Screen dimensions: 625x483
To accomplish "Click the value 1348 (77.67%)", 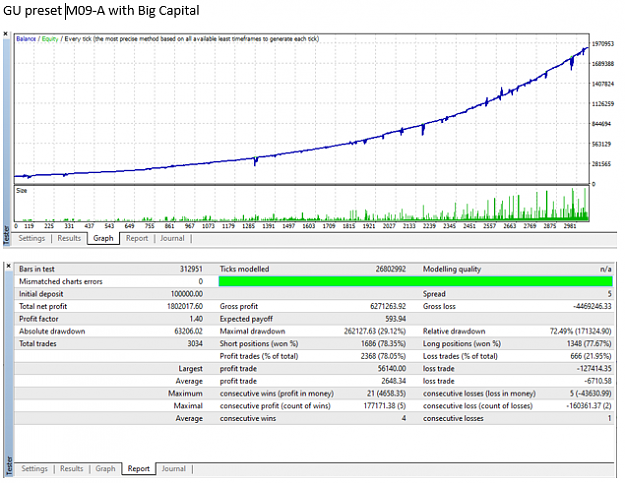I will tap(589, 344).
